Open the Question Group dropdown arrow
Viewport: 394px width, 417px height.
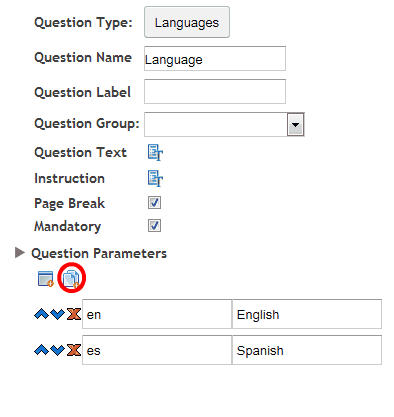click(295, 125)
